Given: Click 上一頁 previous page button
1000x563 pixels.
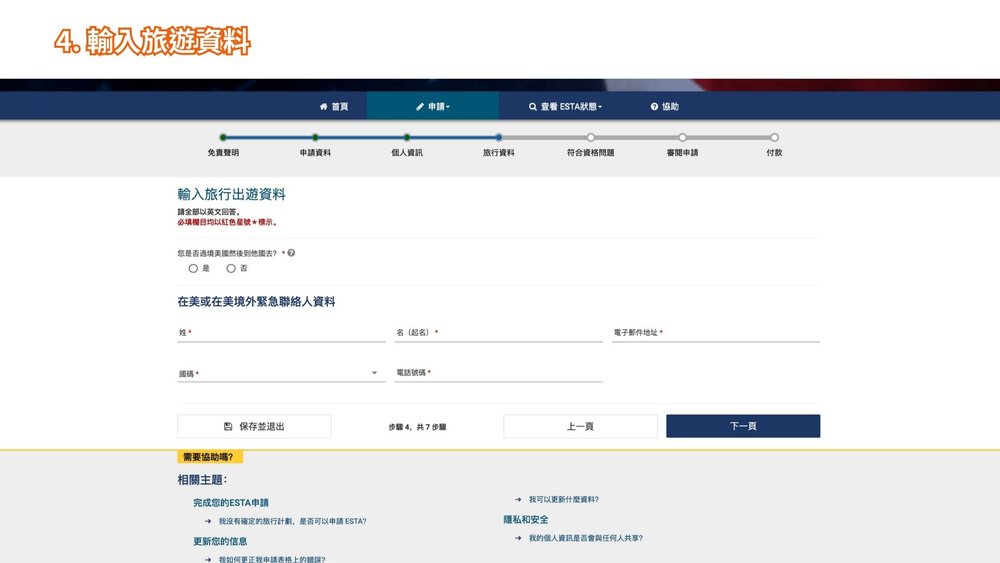Looking at the screenshot, I should pos(580,426).
